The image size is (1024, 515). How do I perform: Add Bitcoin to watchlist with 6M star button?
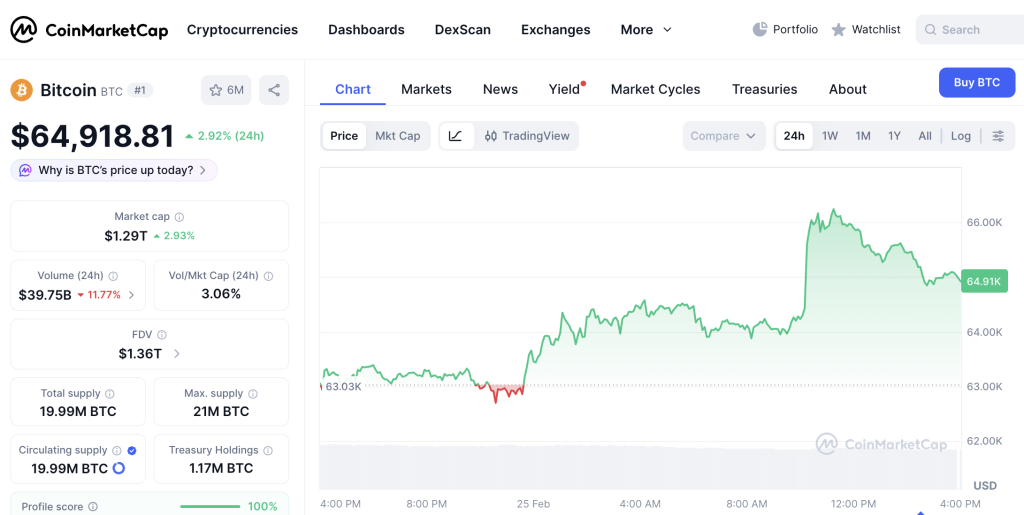tap(227, 90)
